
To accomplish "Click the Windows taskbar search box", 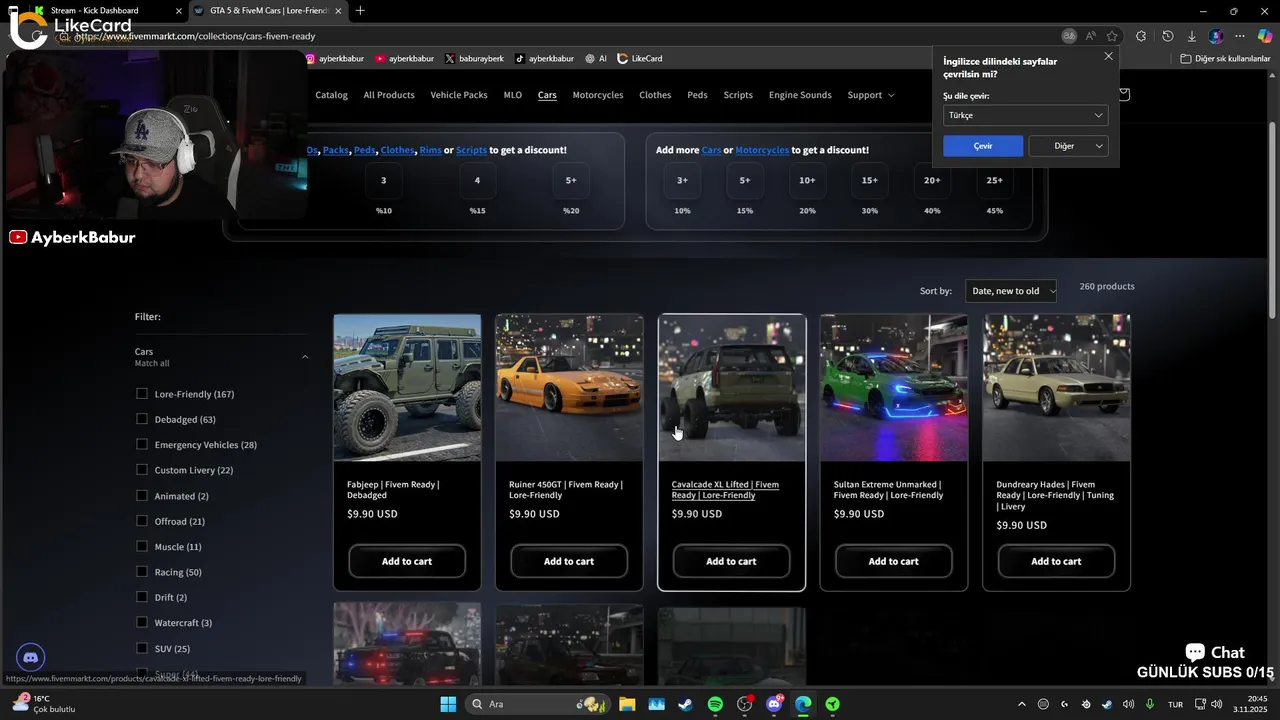I will coord(538,704).
